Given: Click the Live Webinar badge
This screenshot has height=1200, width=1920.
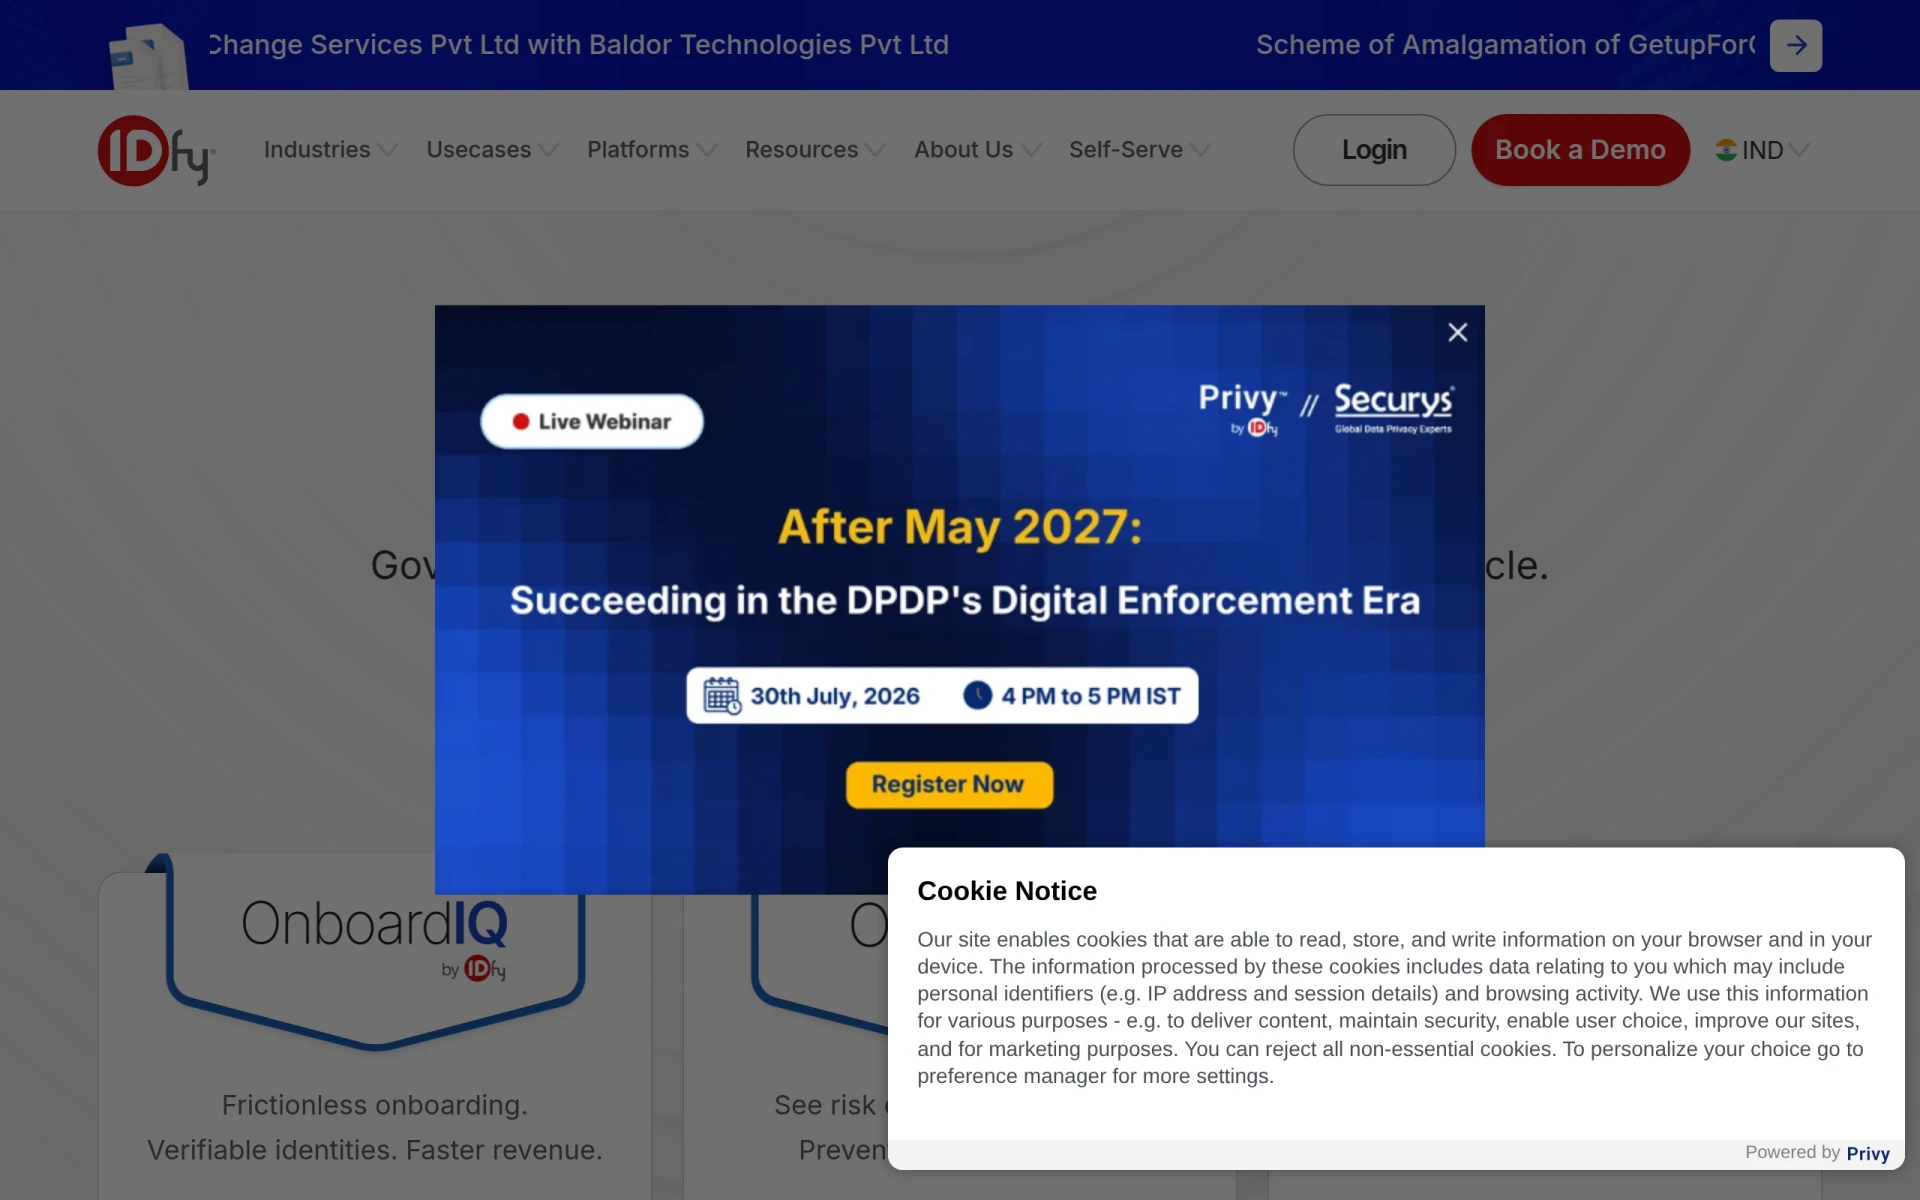Looking at the screenshot, I should [592, 422].
